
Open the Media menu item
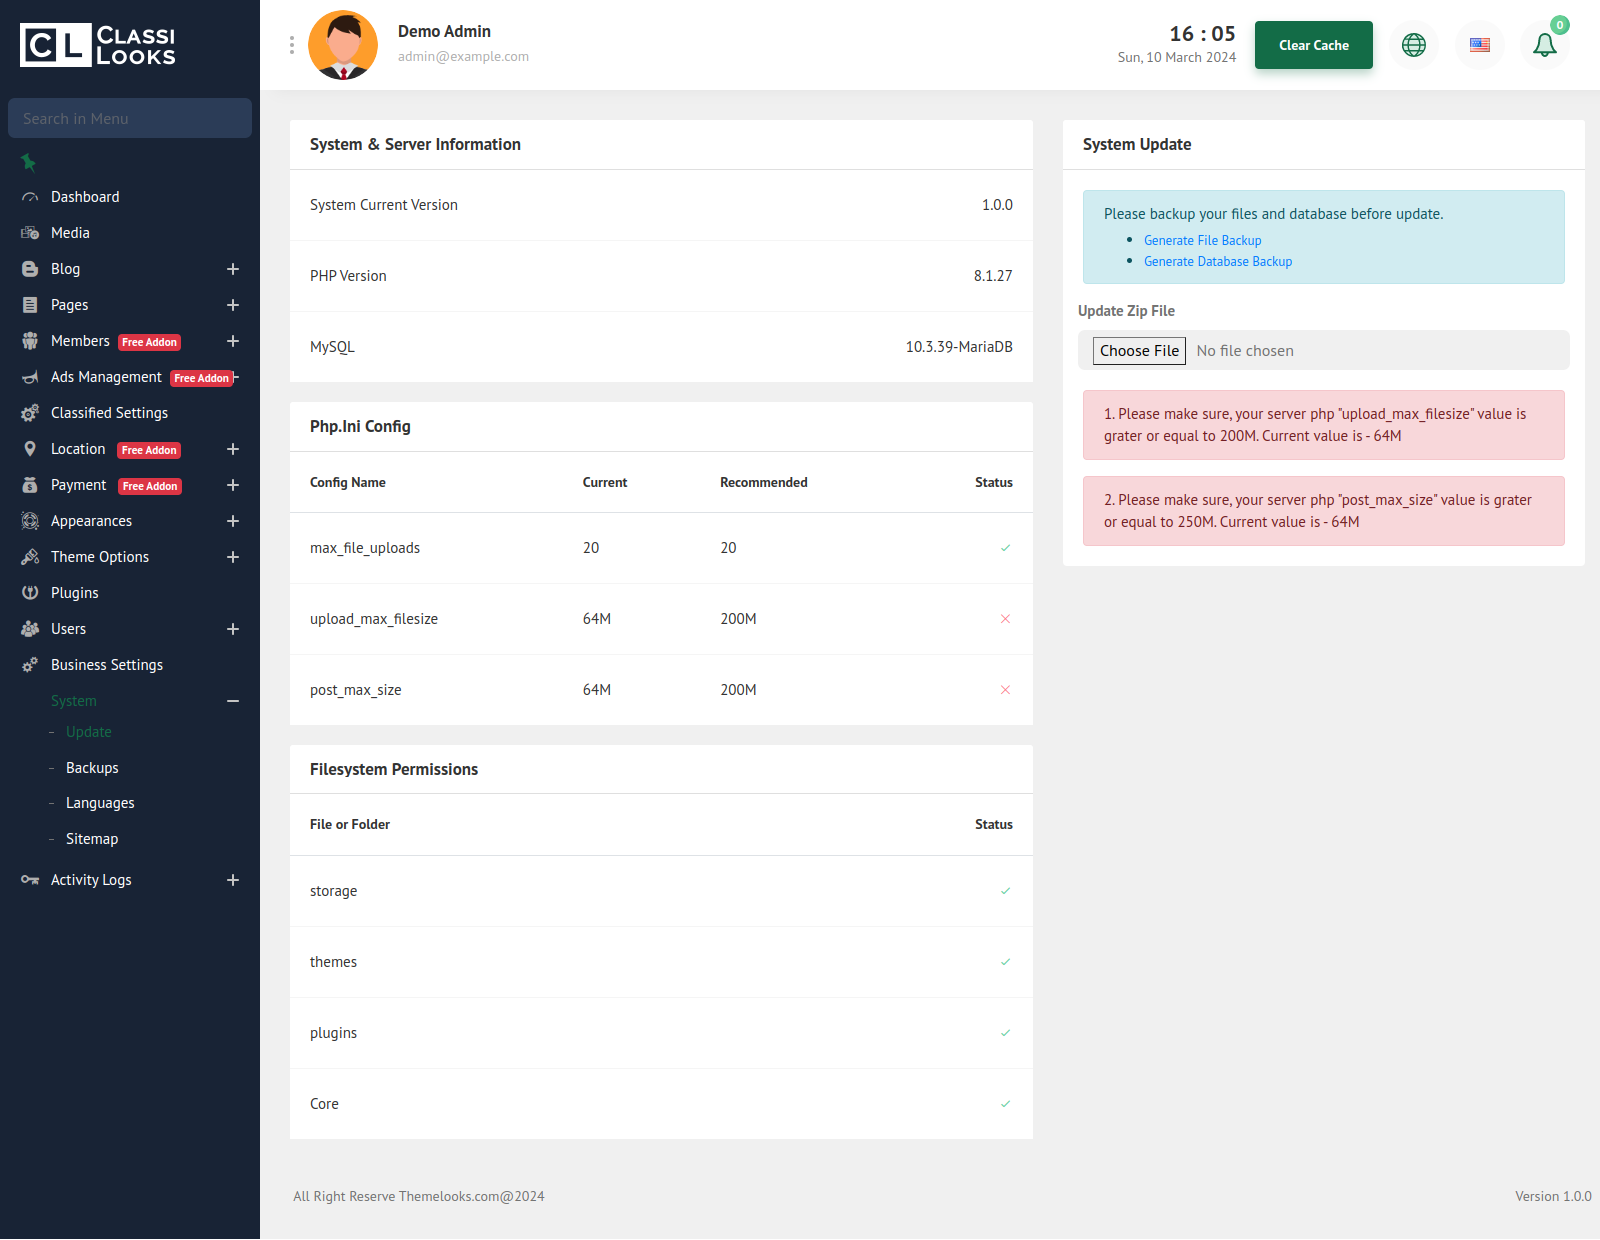point(70,233)
